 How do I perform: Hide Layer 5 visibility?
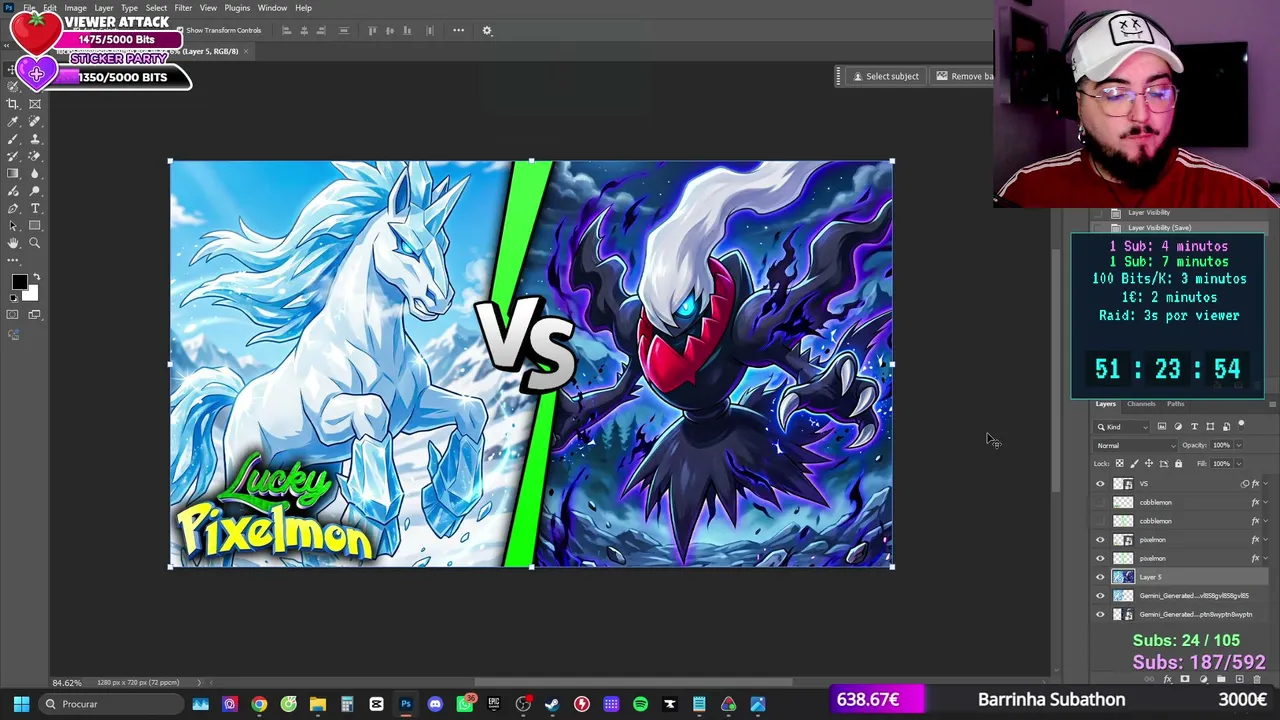click(x=1101, y=577)
